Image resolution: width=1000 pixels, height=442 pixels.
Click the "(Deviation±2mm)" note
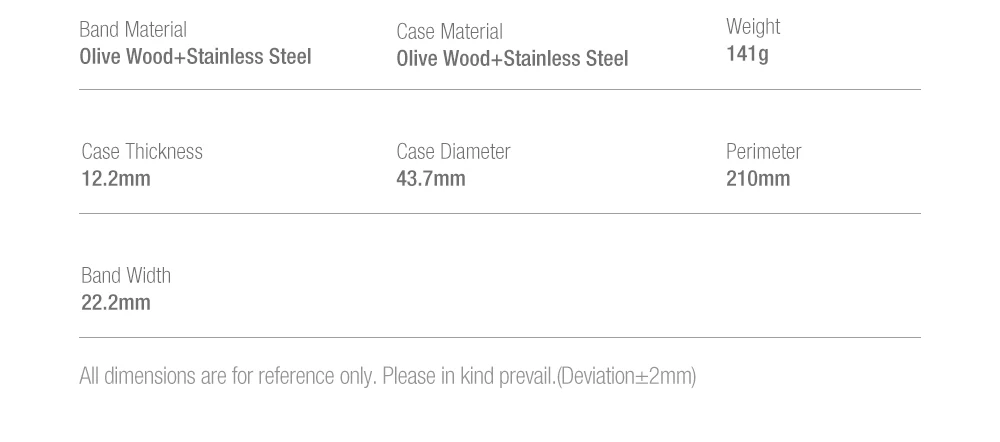pyautogui.click(x=626, y=377)
